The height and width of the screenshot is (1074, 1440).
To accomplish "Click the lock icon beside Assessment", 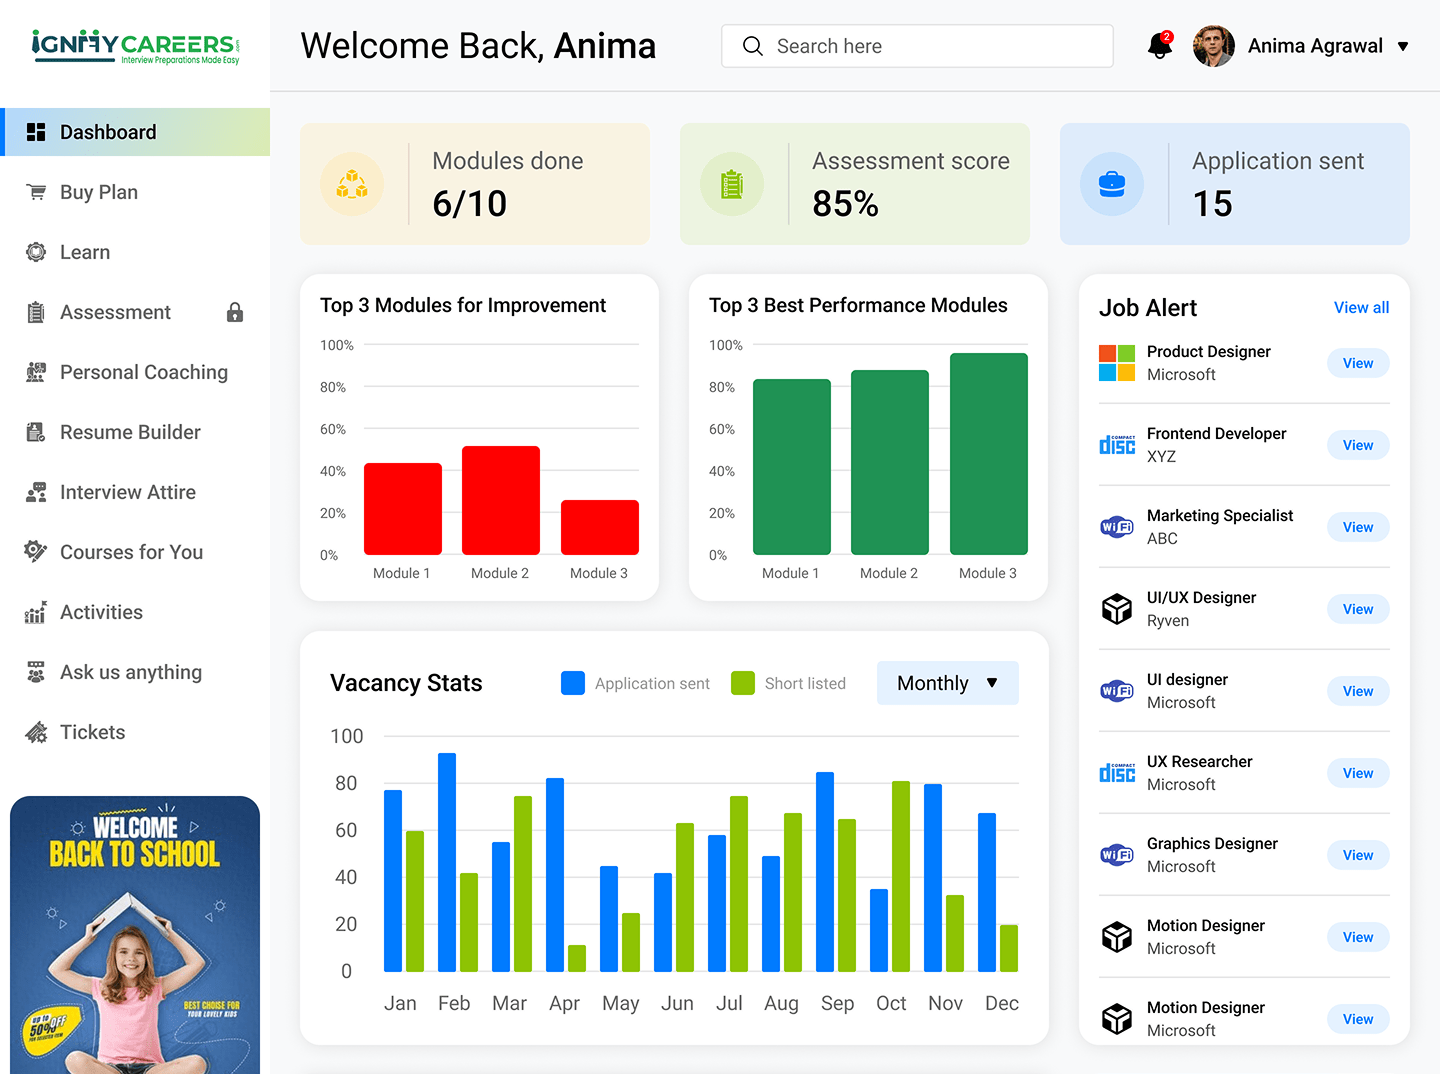I will point(235,313).
